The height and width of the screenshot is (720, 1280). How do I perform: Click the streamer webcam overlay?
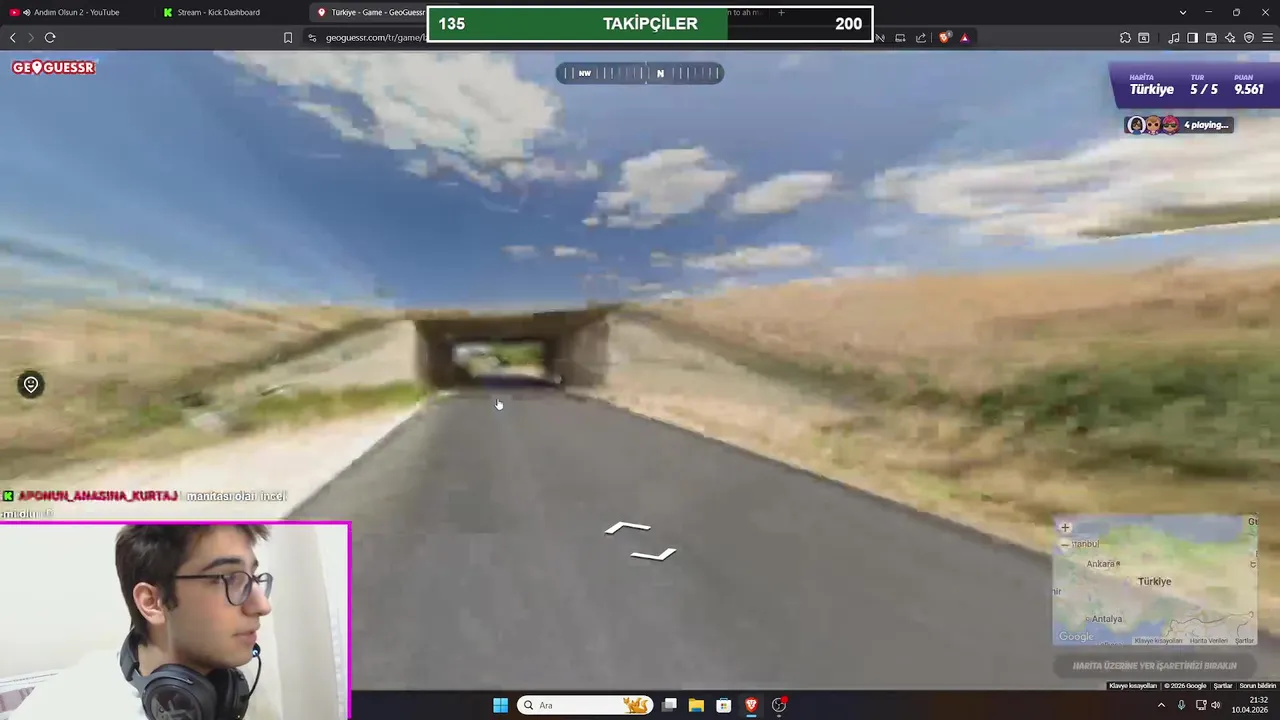point(175,620)
